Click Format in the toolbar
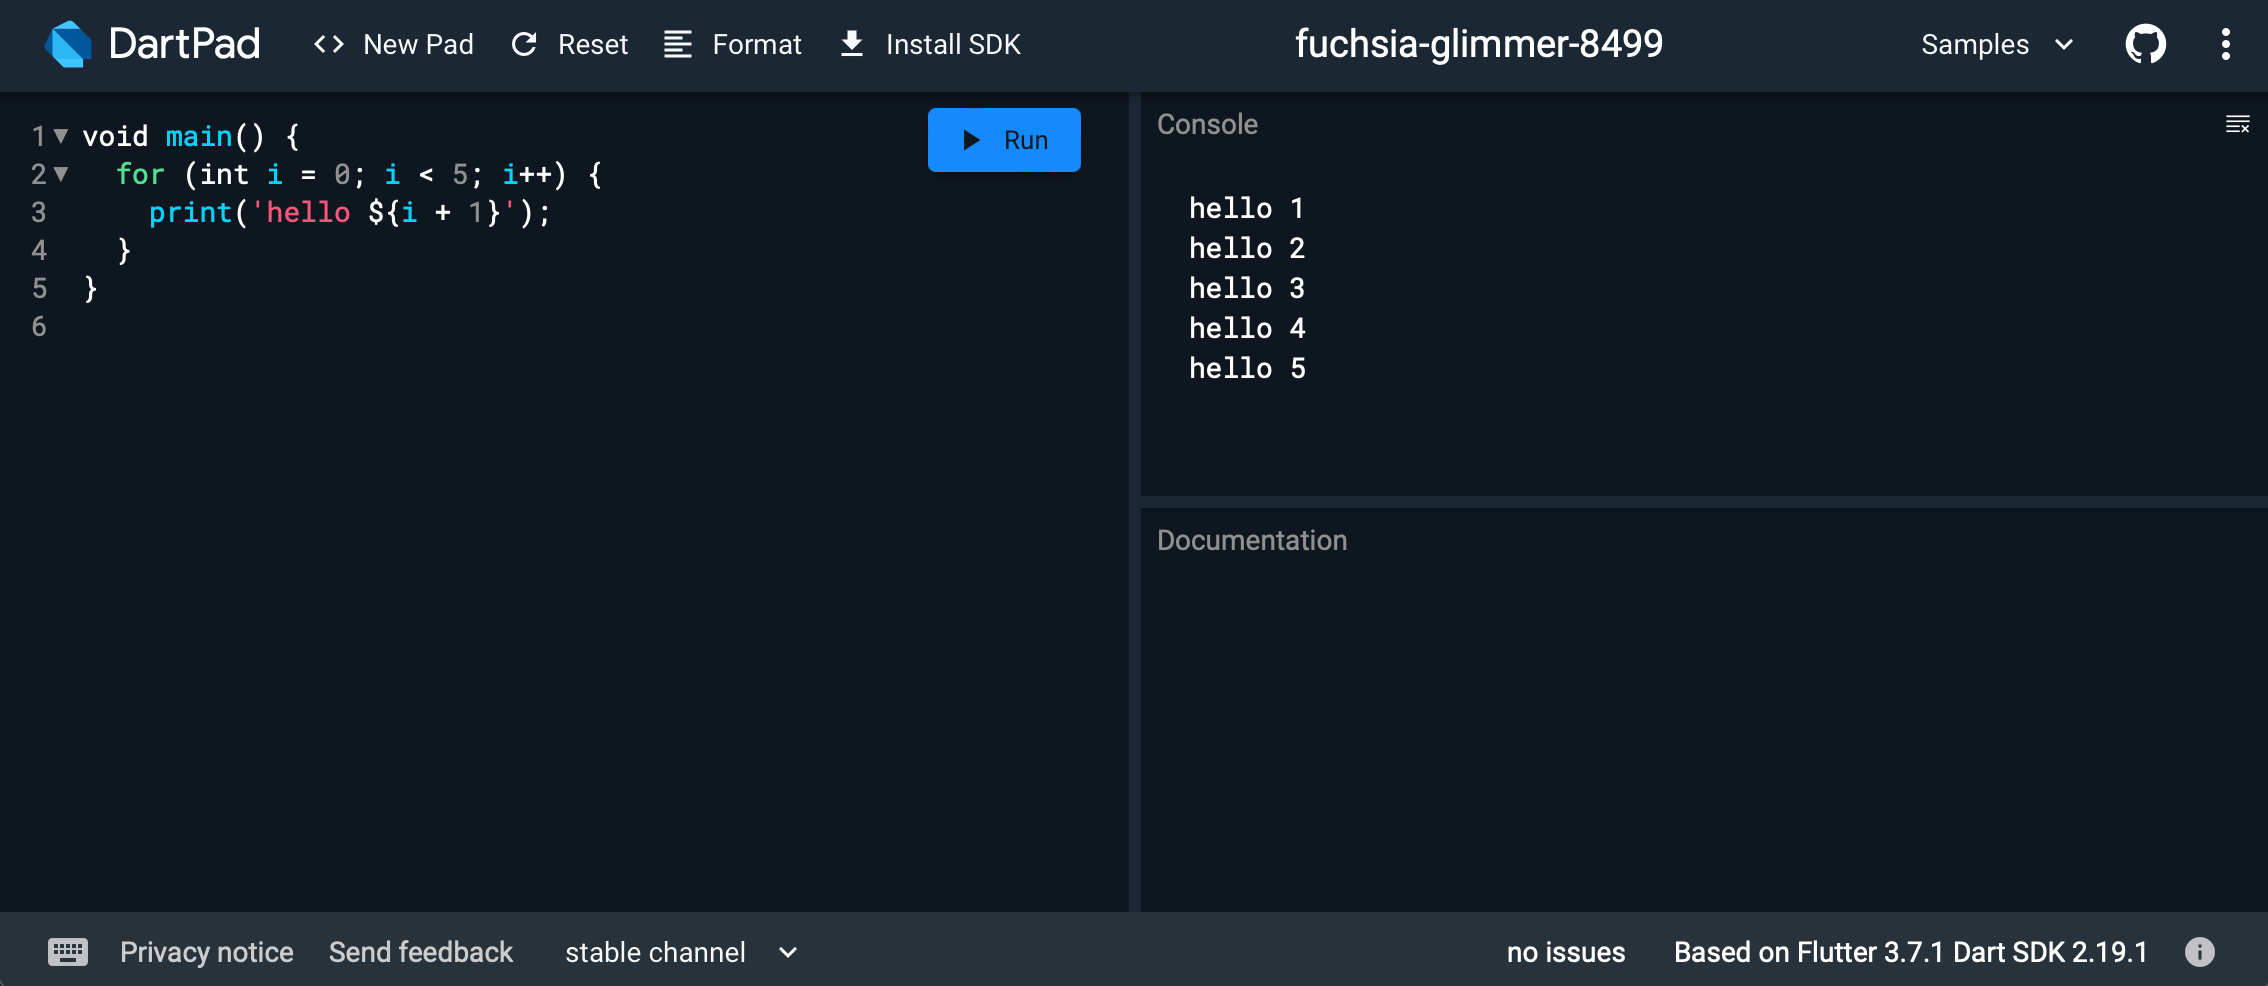2268x986 pixels. (x=733, y=44)
